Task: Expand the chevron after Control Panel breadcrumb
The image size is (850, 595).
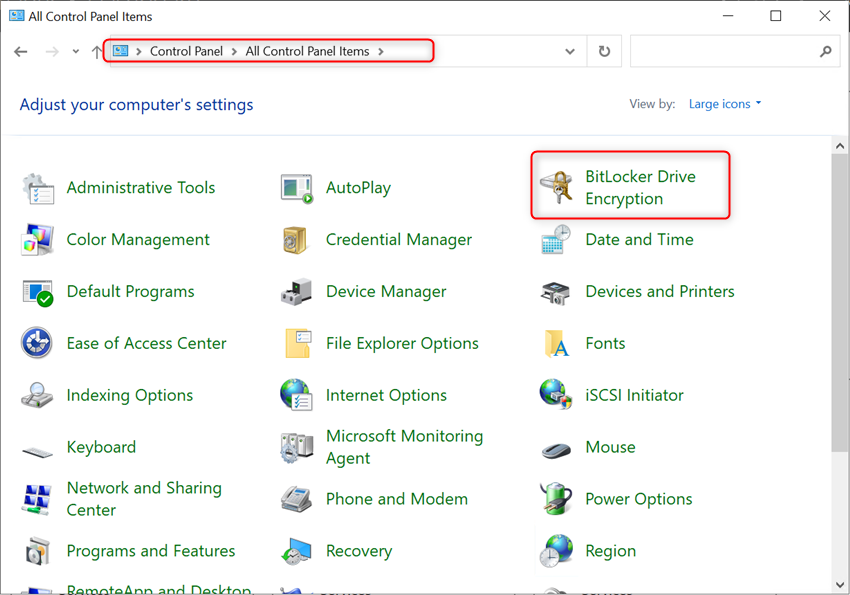Action: [x=234, y=51]
